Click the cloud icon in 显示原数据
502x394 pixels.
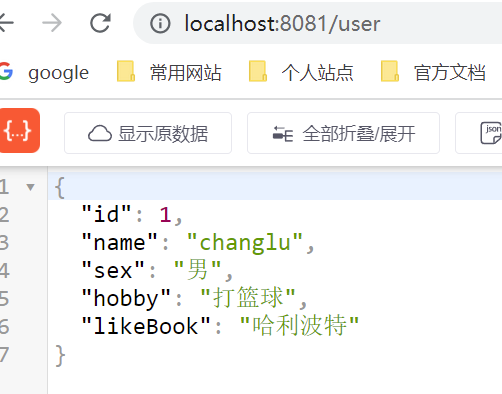click(x=100, y=133)
